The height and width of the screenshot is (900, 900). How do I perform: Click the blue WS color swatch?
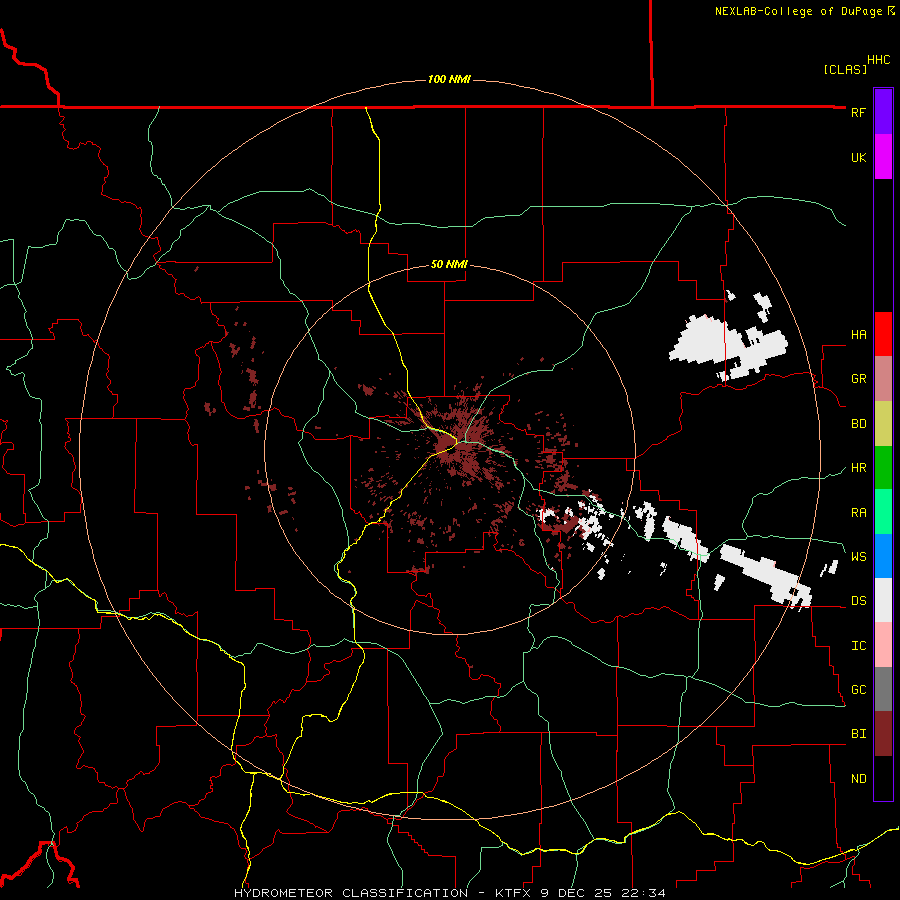tap(883, 556)
